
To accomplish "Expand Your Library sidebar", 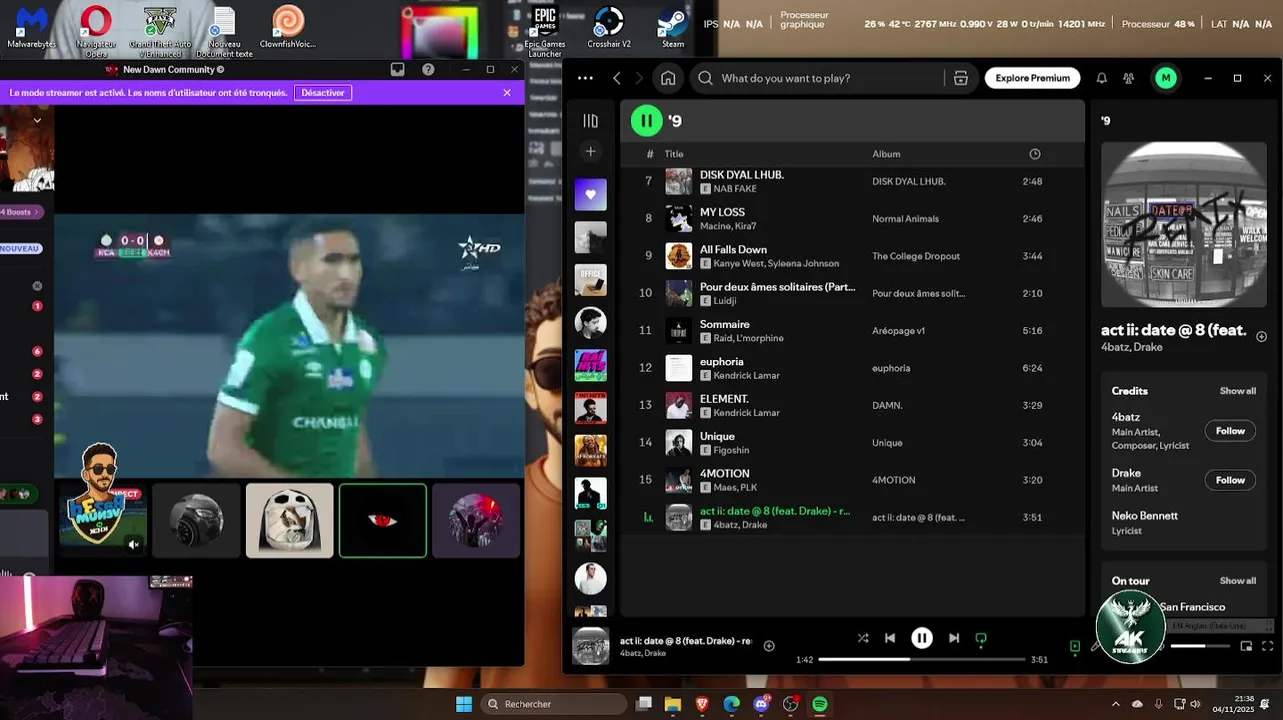I will pyautogui.click(x=590, y=121).
